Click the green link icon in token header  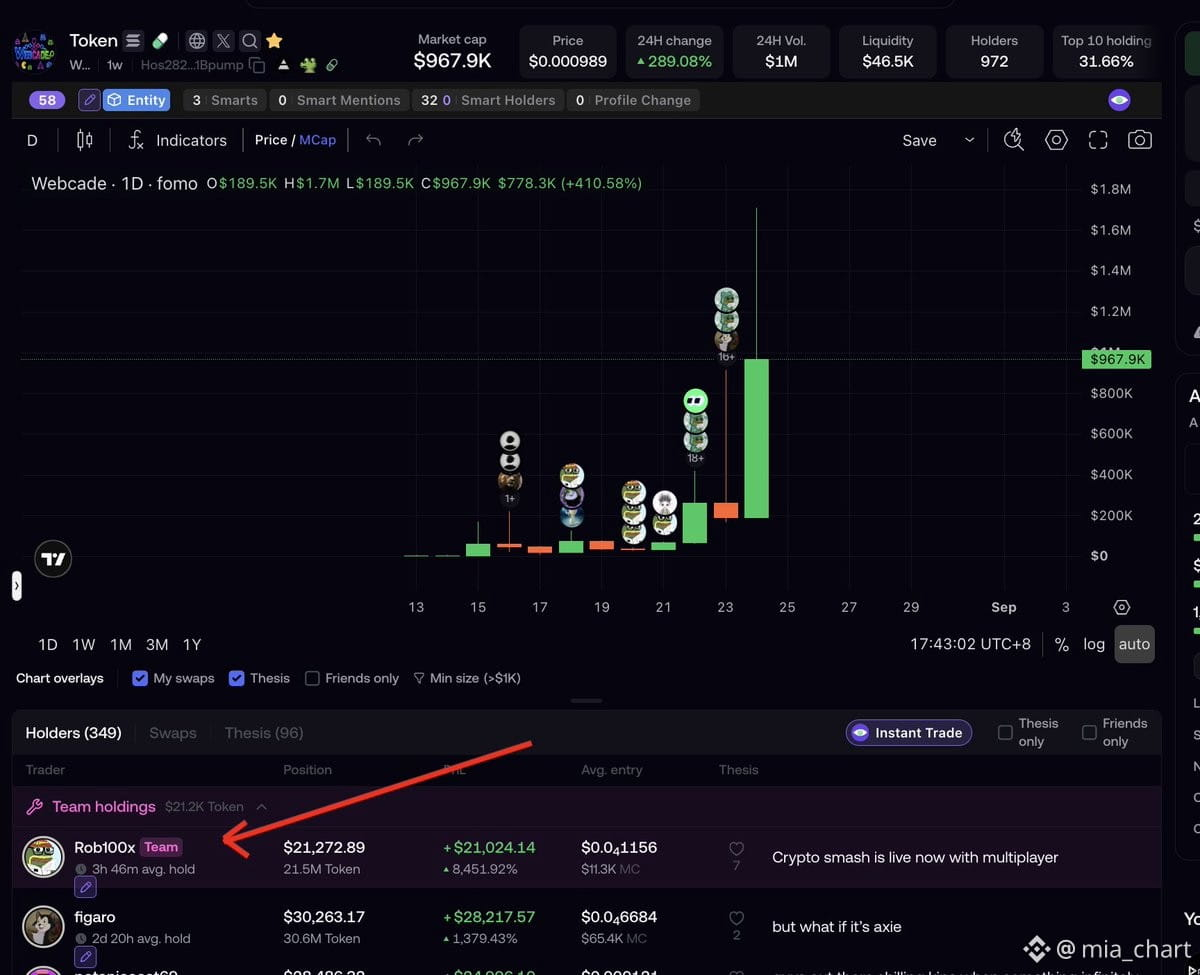click(332, 65)
